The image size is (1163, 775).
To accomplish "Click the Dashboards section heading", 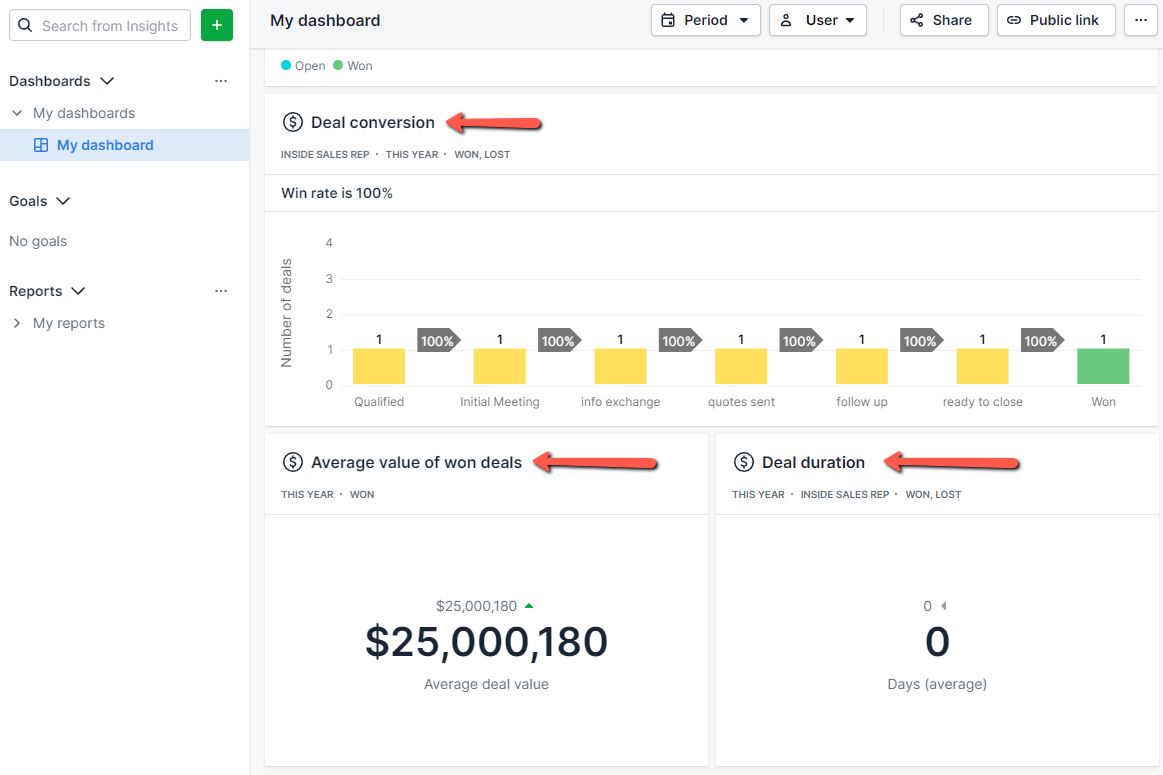I will click(50, 81).
